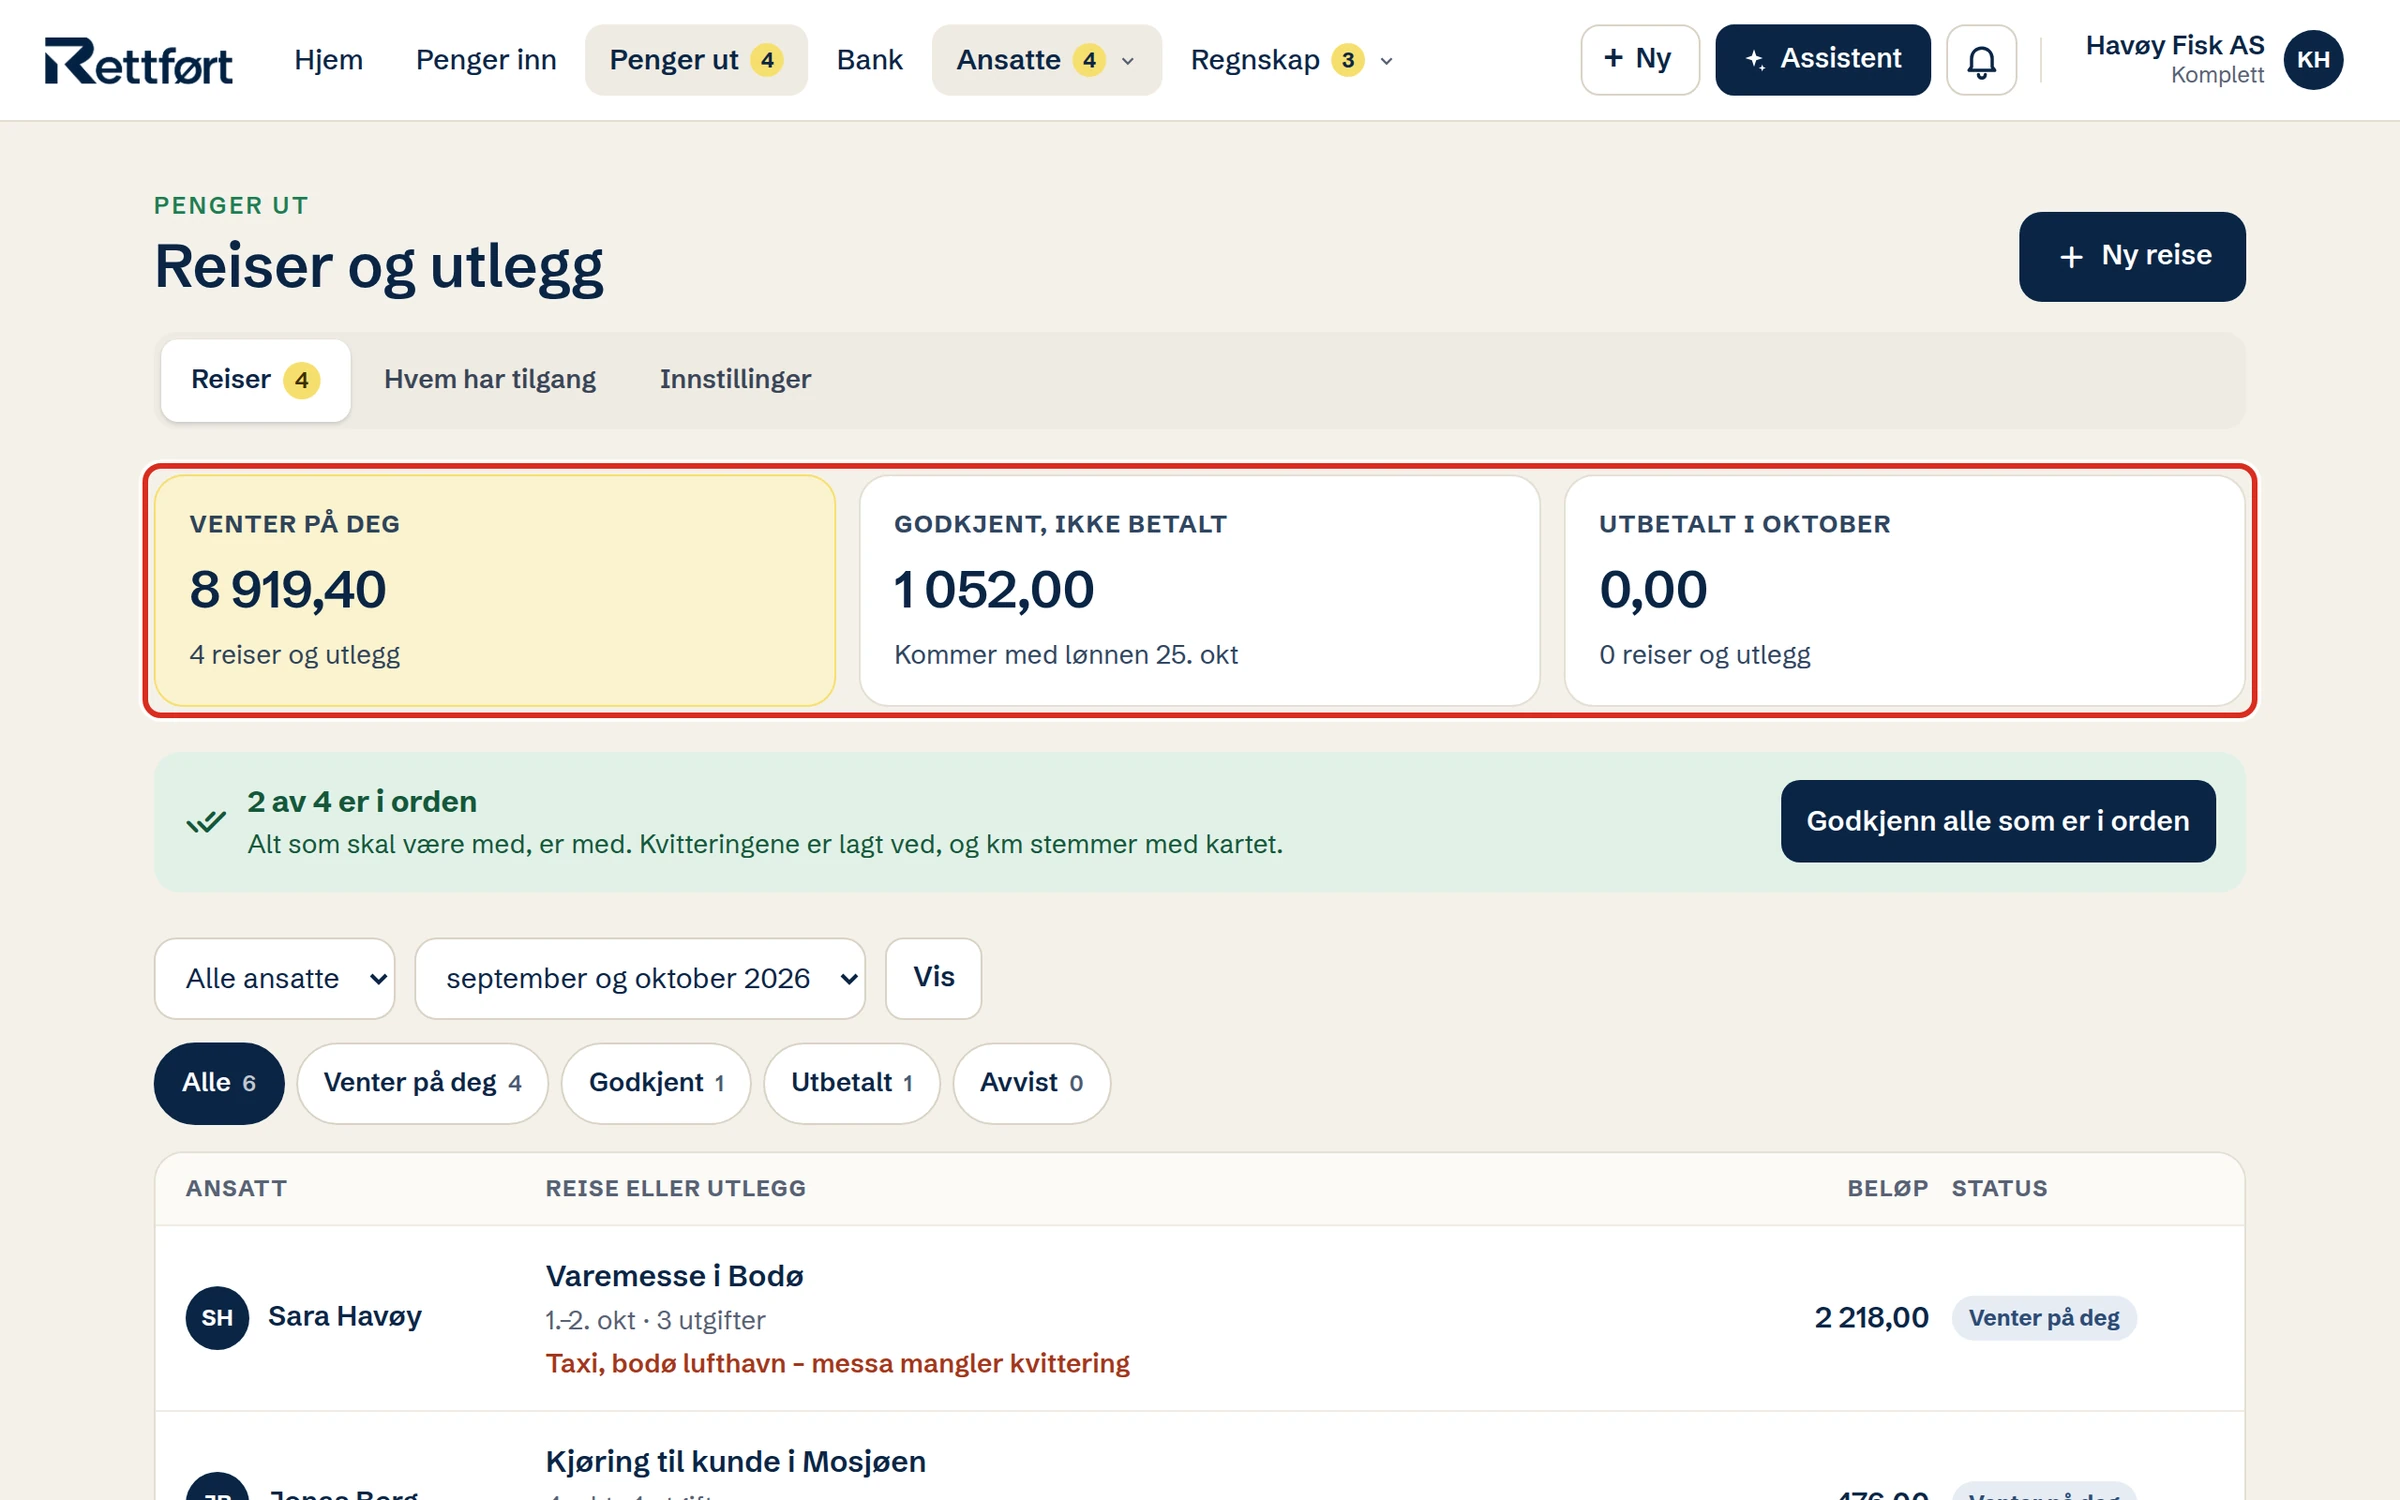Expand the Ansatte menu chevron

coord(1128,61)
